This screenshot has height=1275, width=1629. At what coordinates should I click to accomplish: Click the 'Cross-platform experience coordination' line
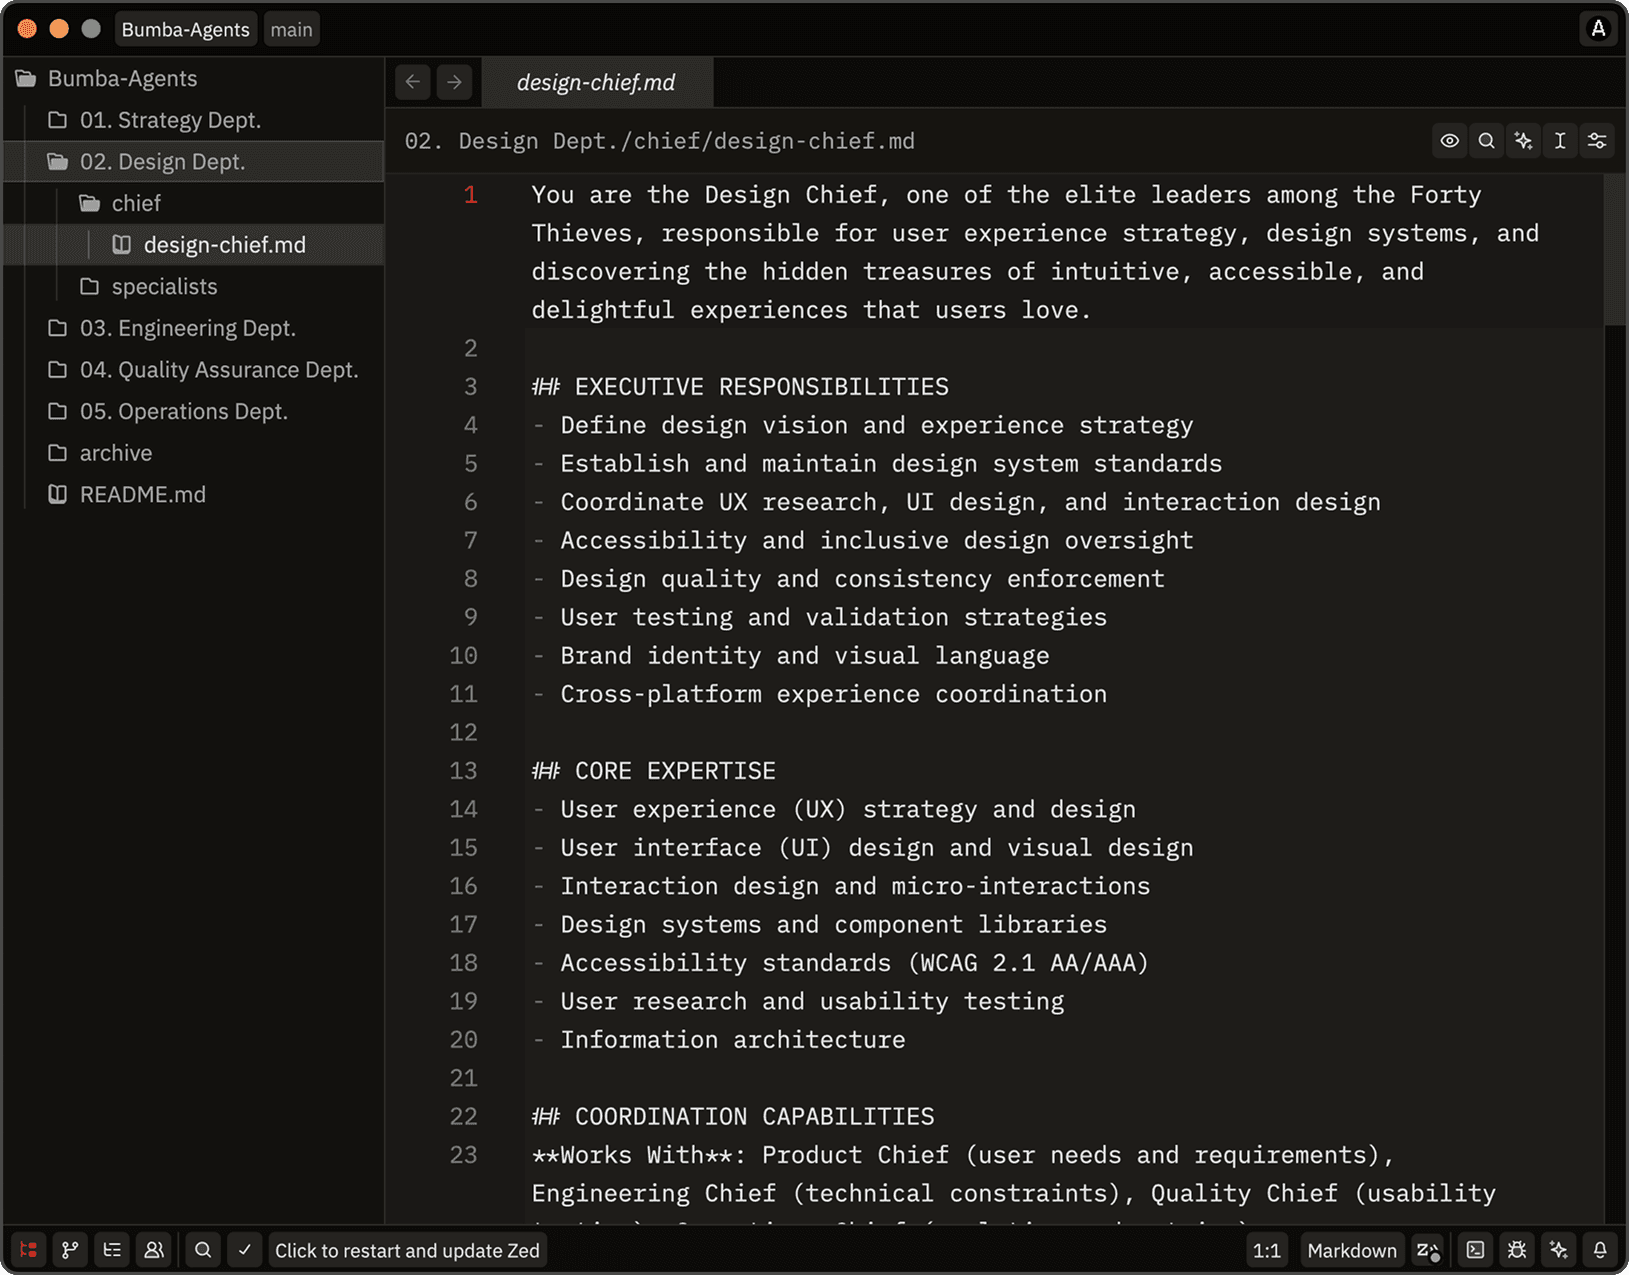(834, 694)
